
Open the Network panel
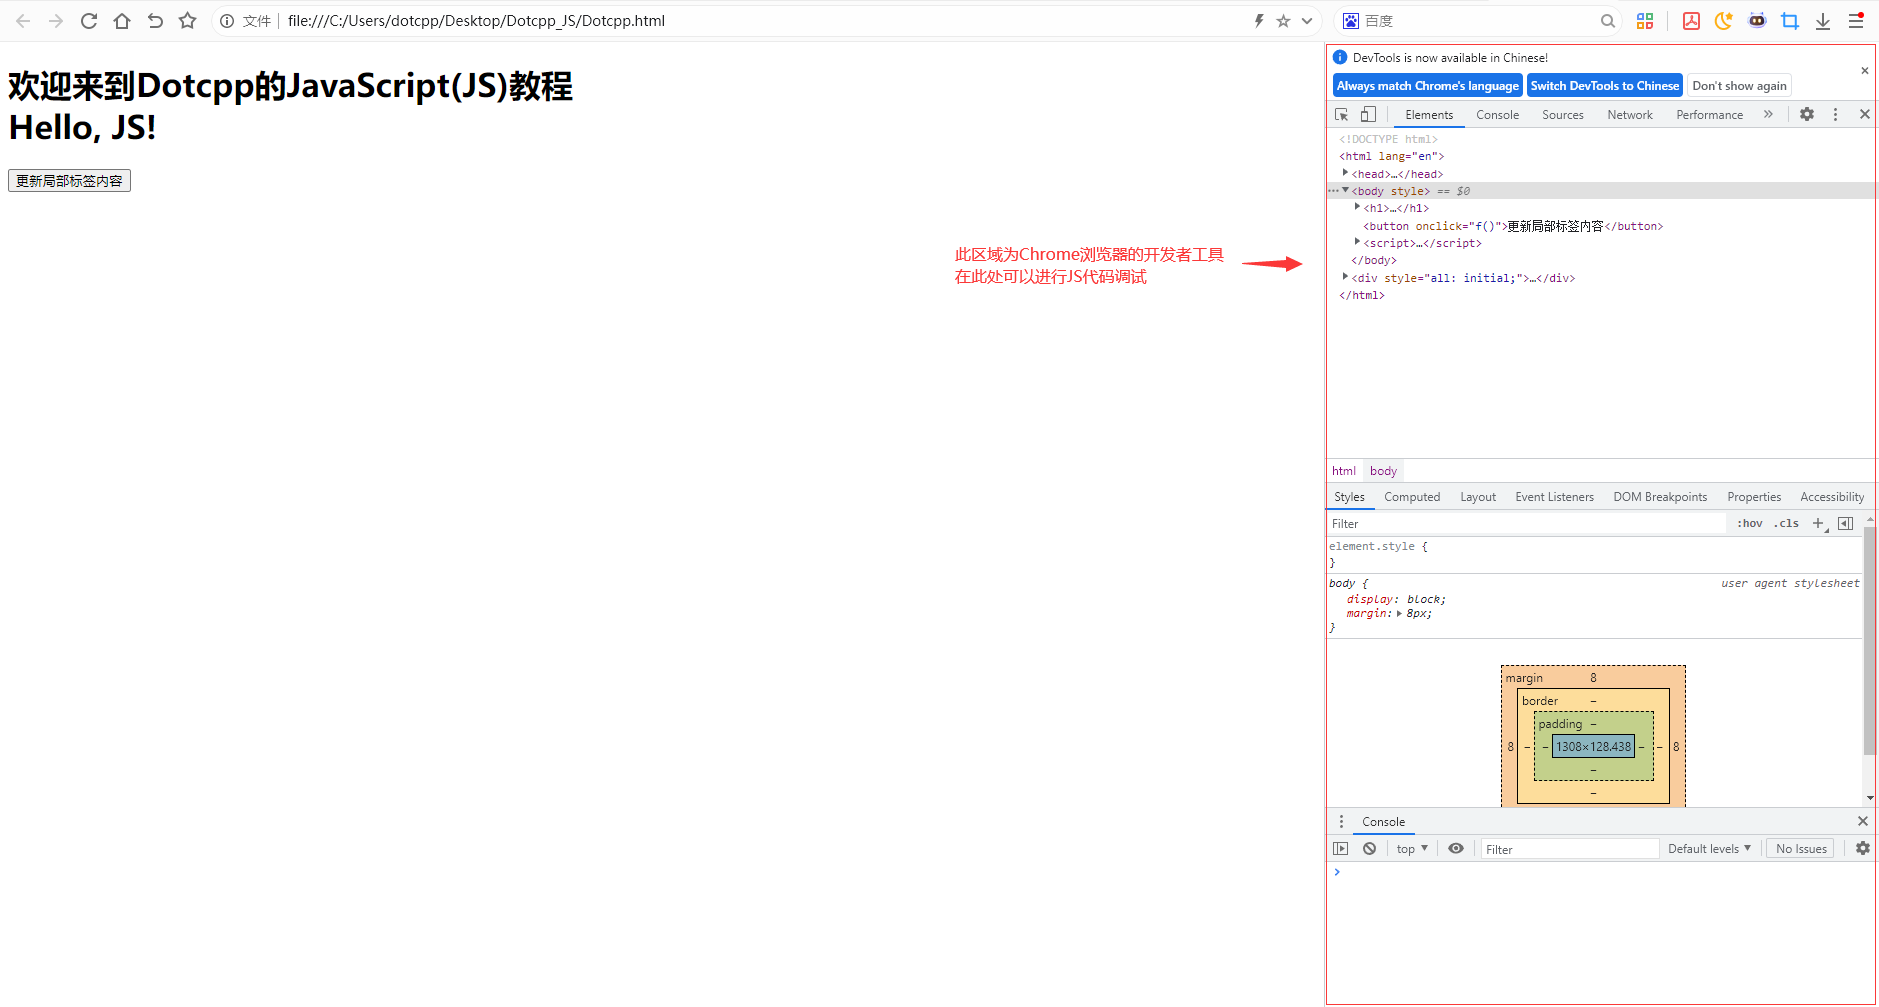(1629, 114)
